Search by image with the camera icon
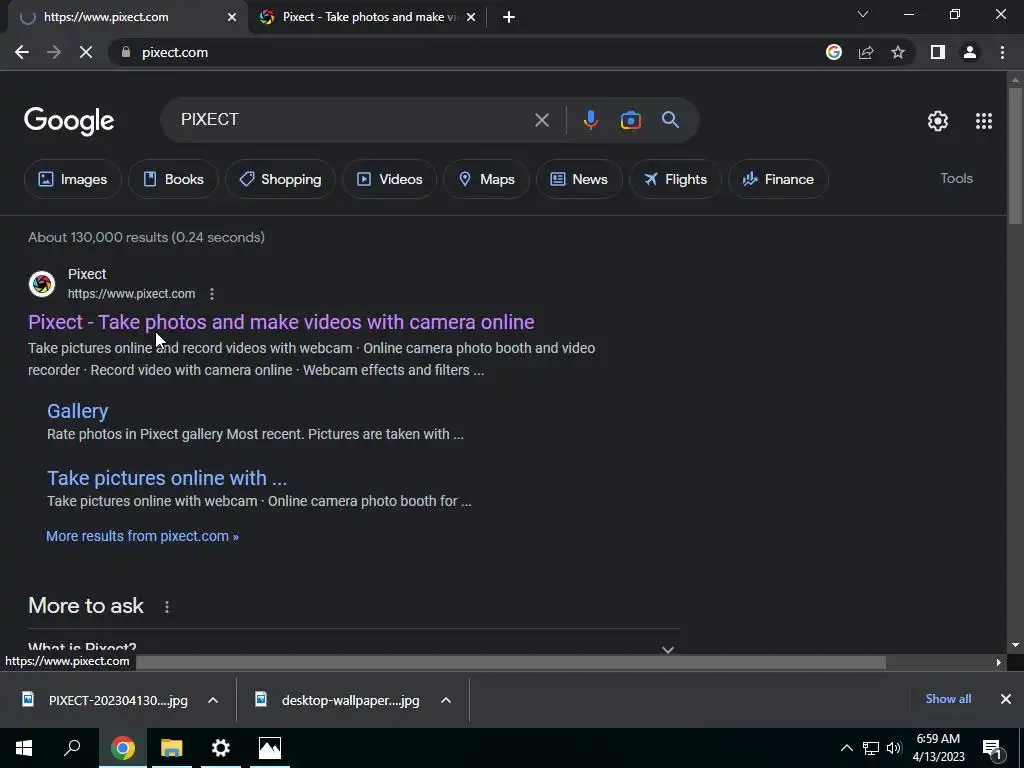Image resolution: width=1024 pixels, height=768 pixels. click(x=630, y=120)
